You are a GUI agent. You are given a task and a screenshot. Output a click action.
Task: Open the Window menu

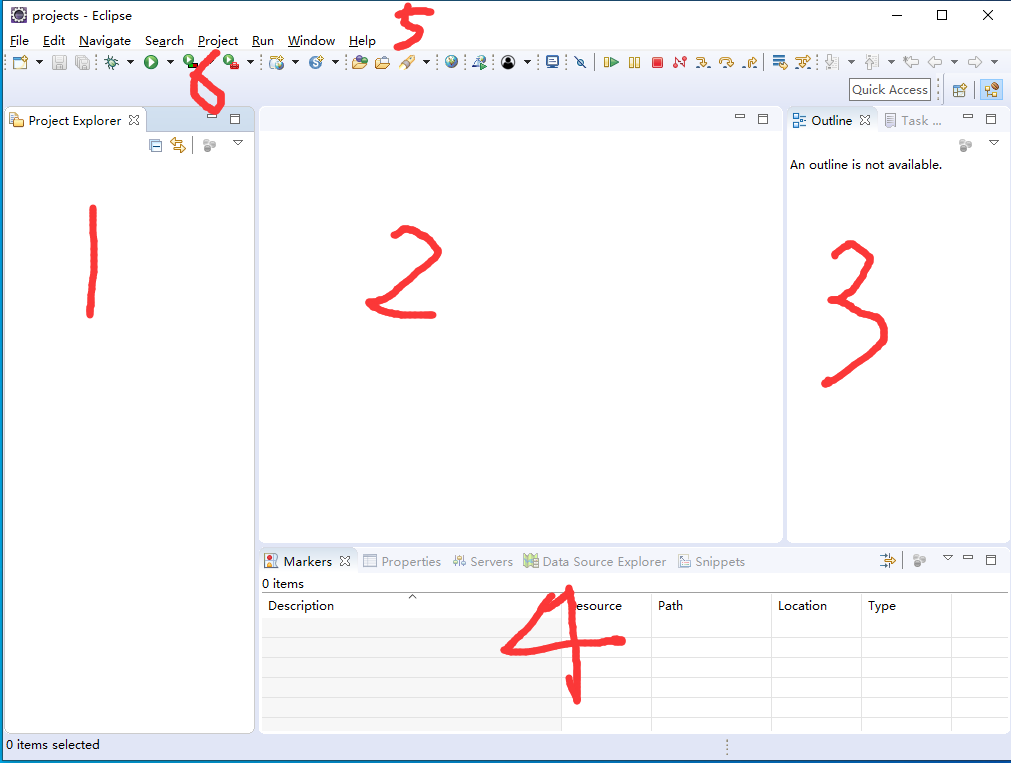(311, 41)
